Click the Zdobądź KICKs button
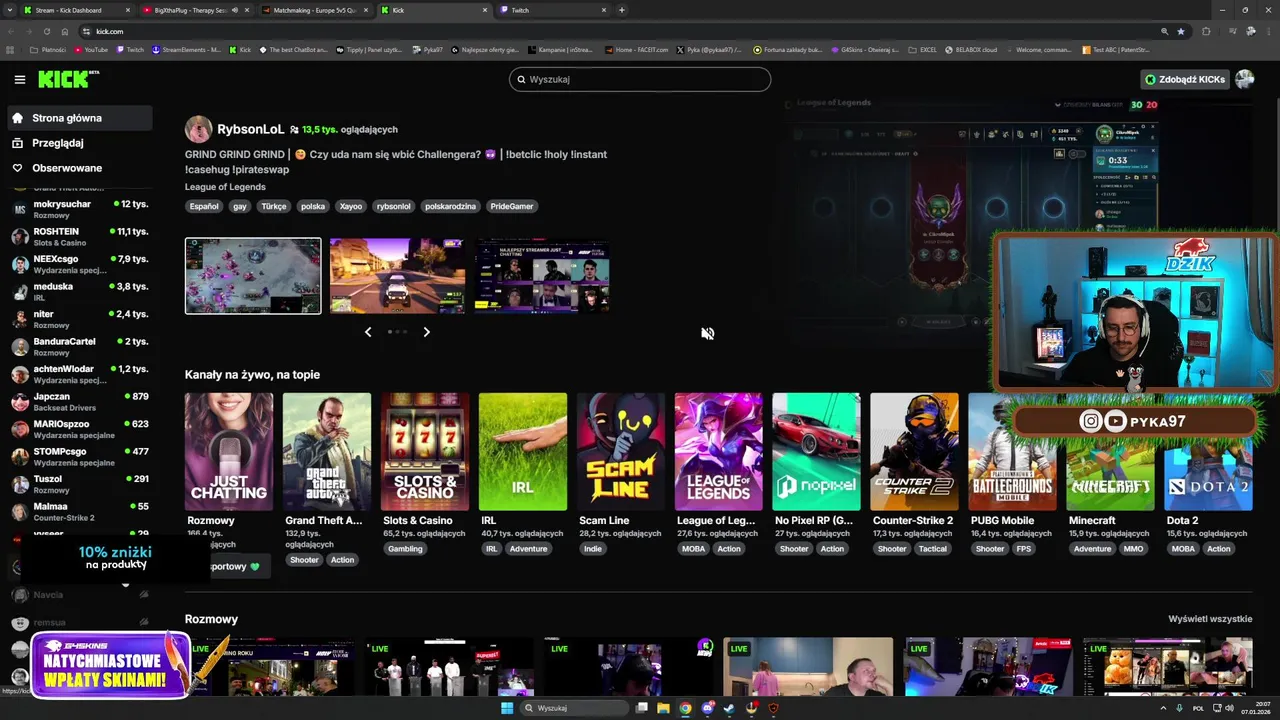 point(1185,79)
